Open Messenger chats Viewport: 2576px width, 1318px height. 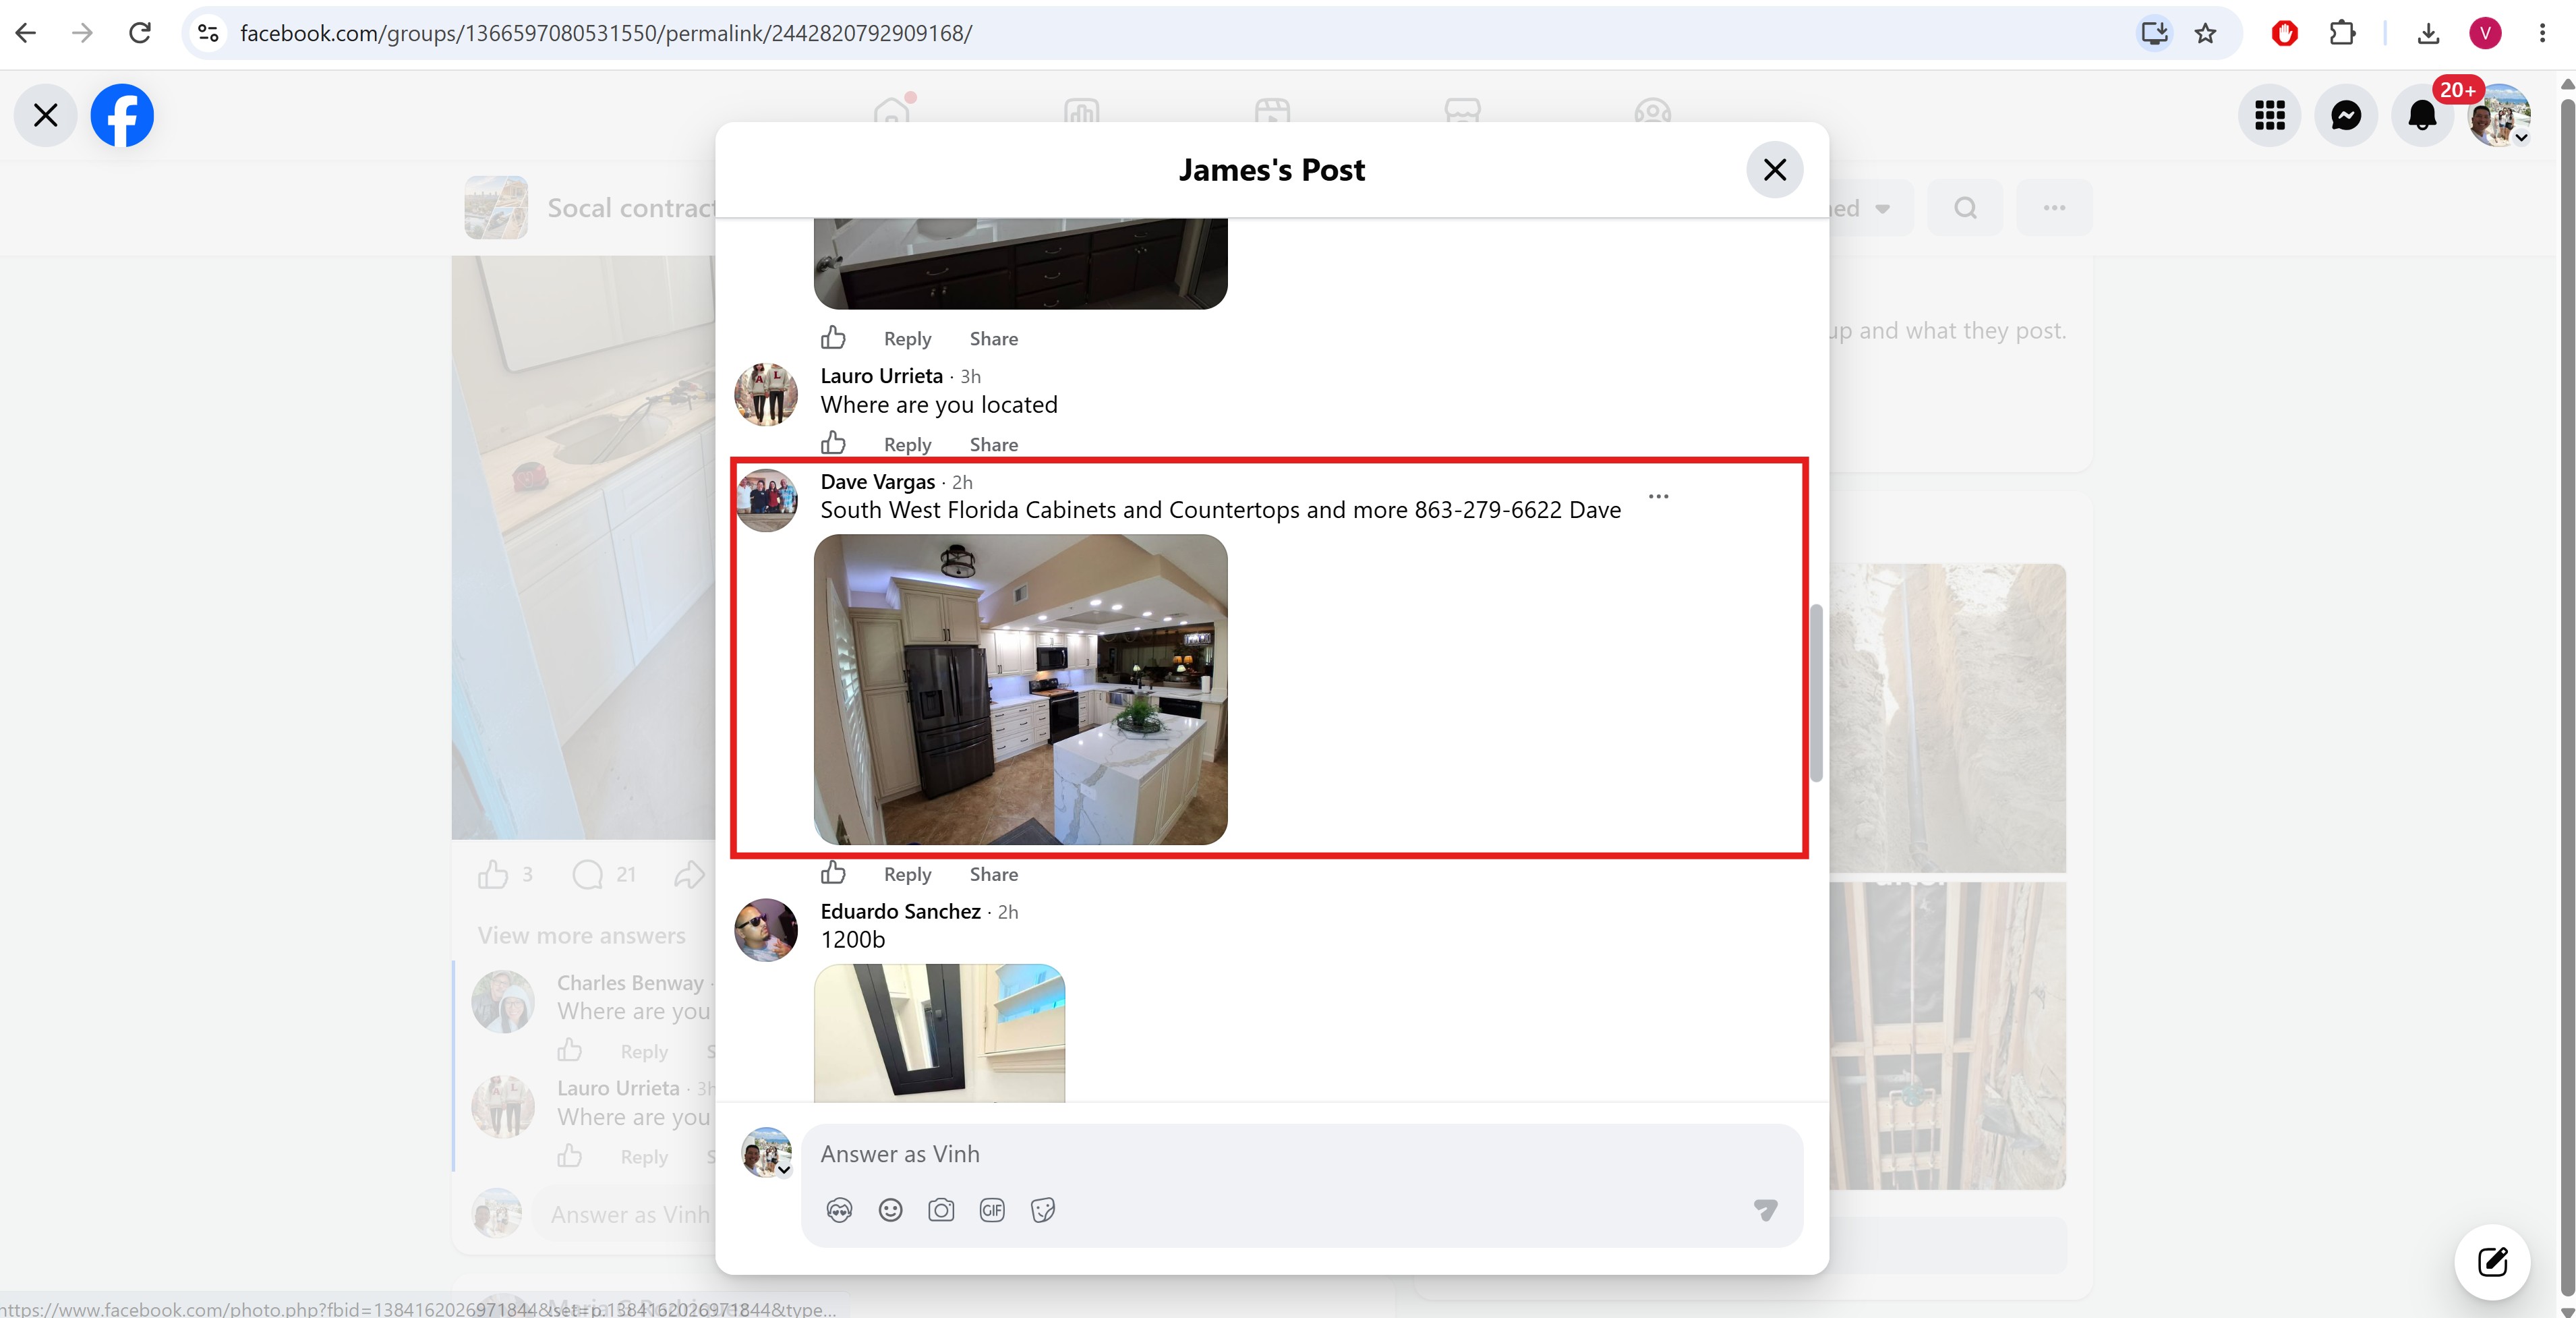click(2346, 115)
